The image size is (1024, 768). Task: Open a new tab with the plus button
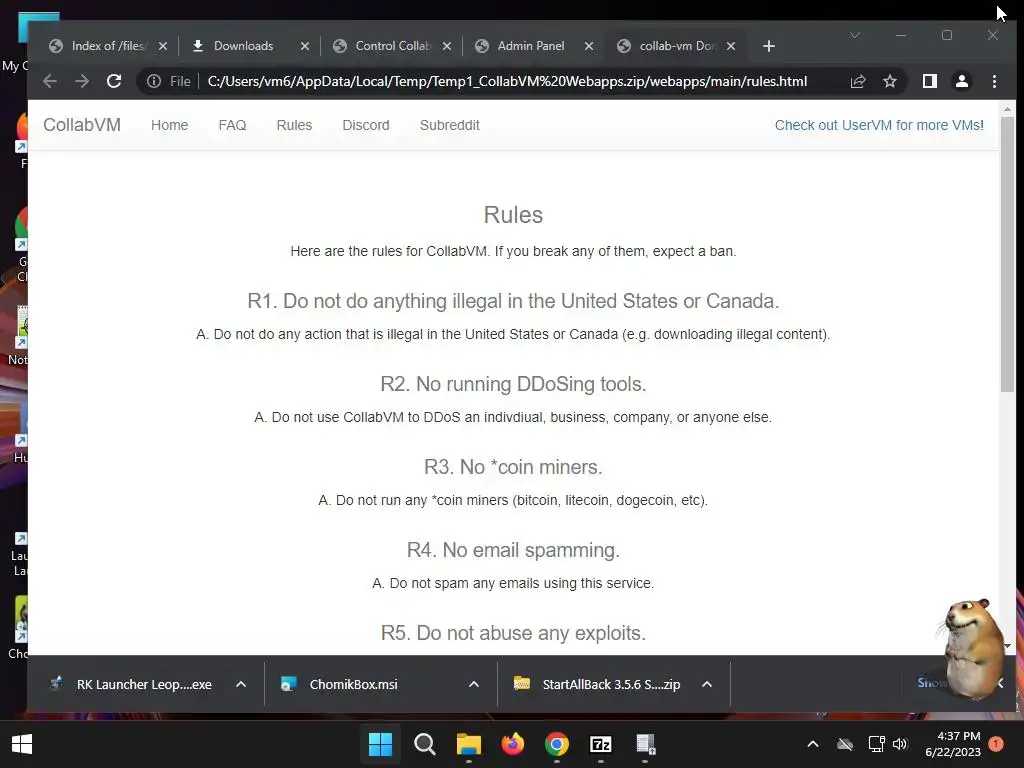click(x=769, y=46)
